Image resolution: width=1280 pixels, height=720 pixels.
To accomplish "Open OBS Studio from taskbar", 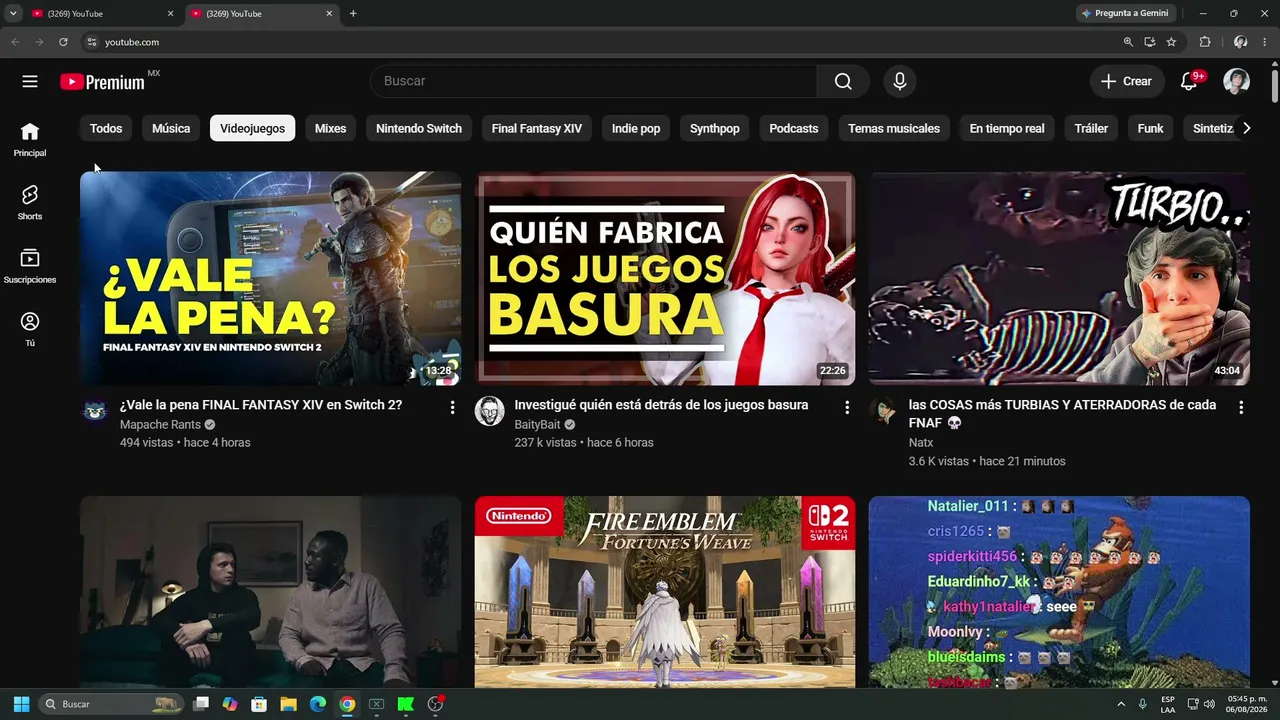I will 435,704.
